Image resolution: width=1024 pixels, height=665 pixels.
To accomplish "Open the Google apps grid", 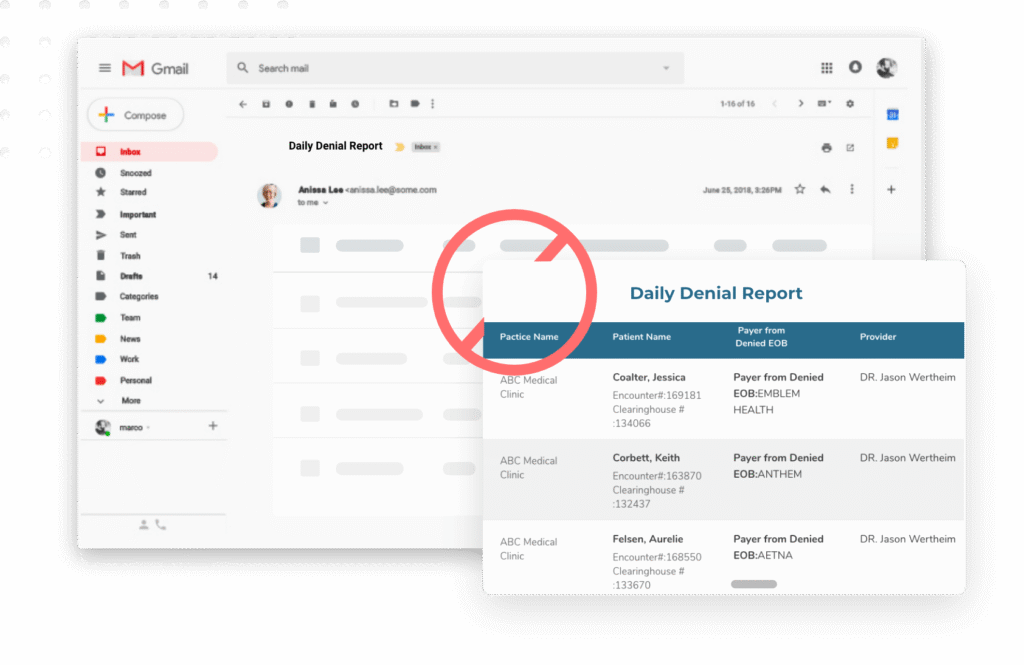I will point(827,67).
